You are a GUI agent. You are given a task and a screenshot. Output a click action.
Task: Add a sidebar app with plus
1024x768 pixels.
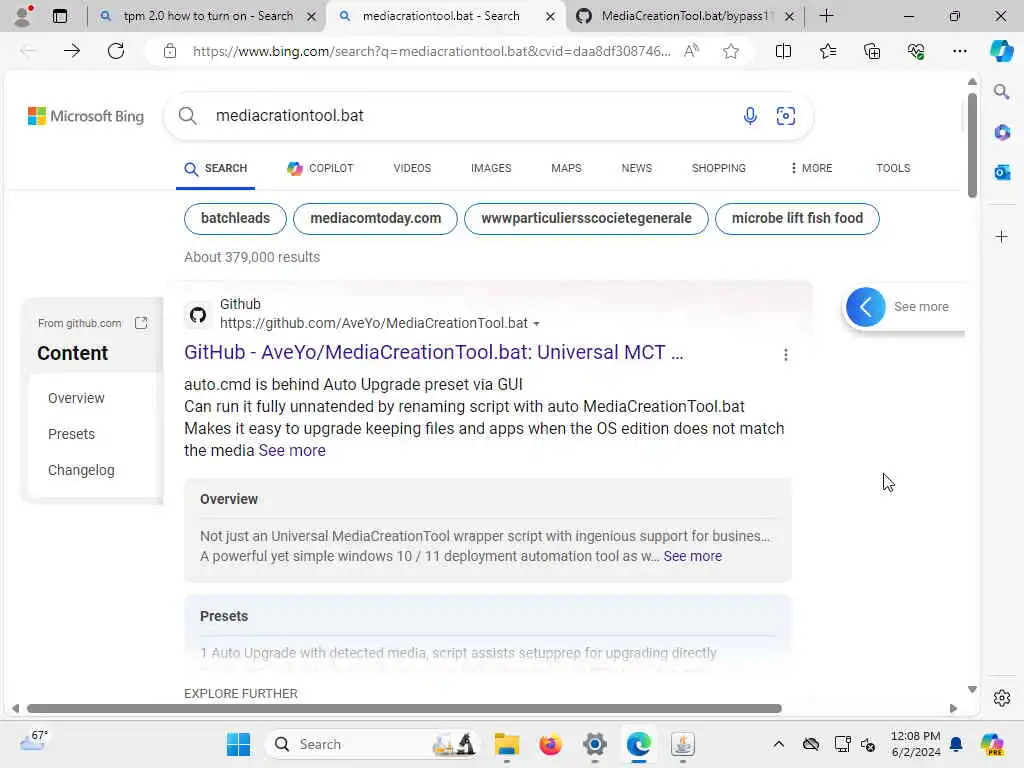1002,236
